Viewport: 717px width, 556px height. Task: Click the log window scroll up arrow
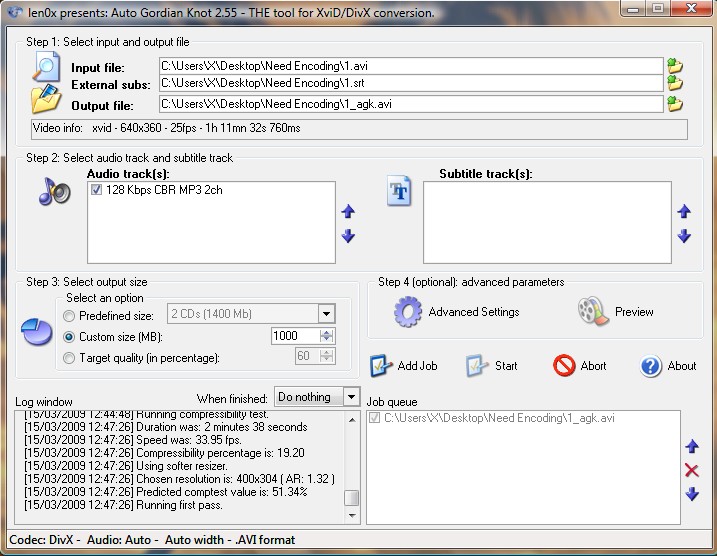point(352,419)
